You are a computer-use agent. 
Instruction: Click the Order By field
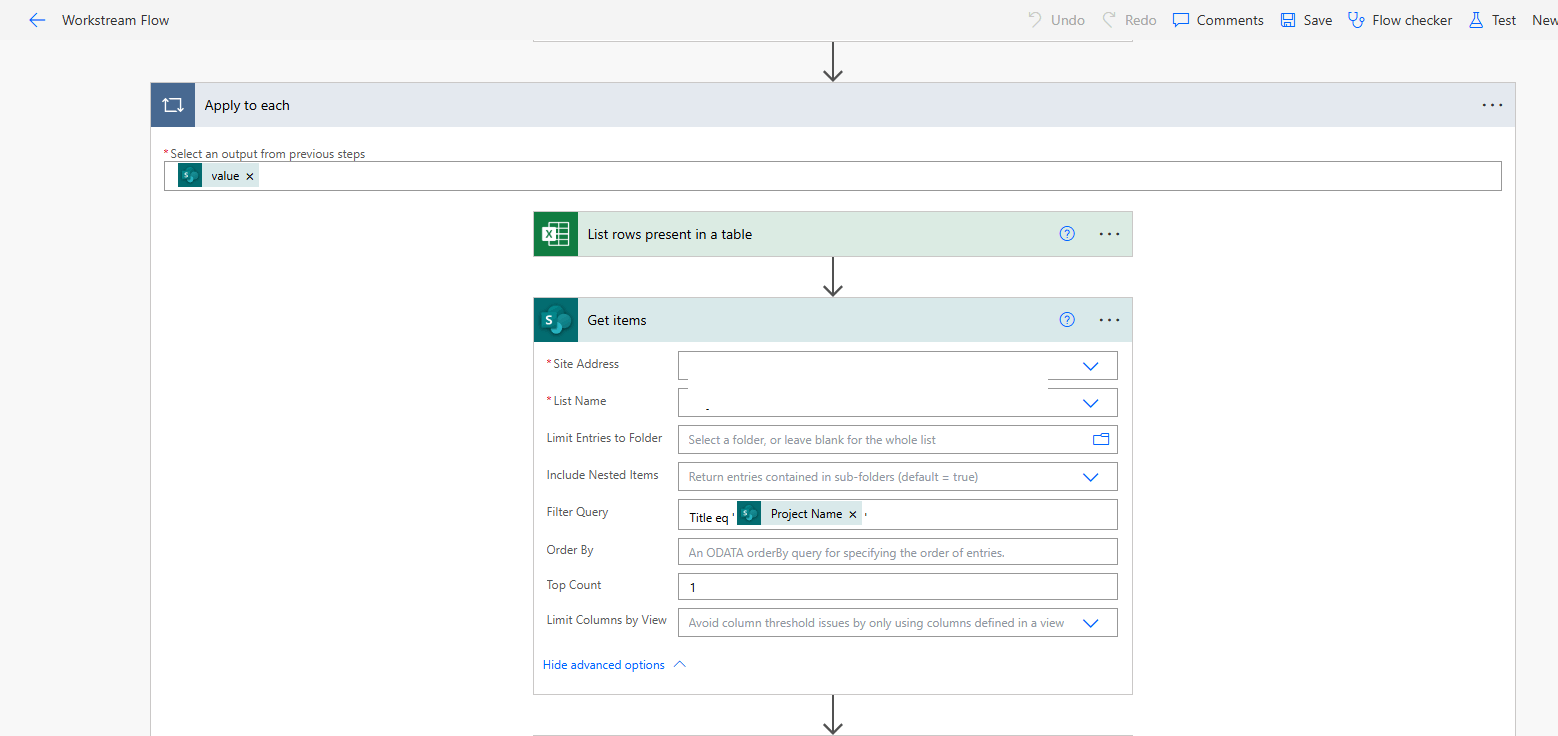coord(897,552)
